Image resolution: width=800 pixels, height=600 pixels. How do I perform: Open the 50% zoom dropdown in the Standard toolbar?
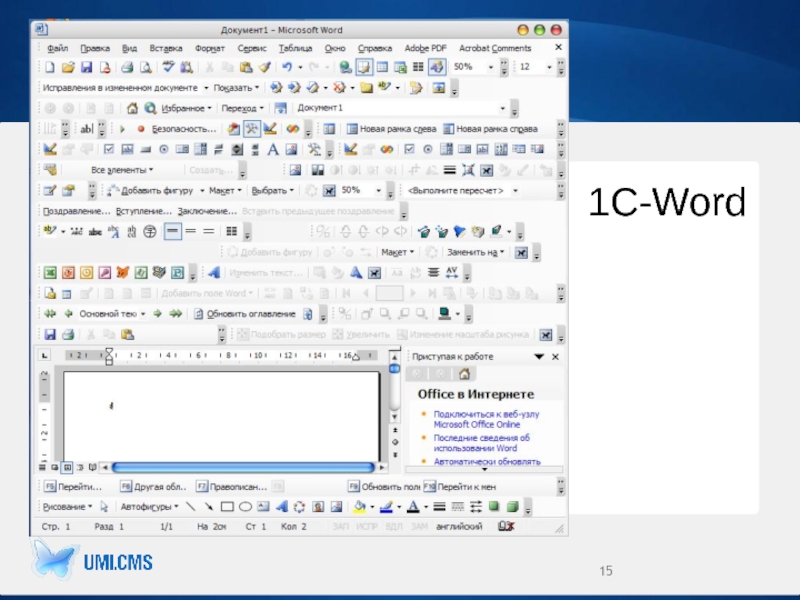point(491,67)
